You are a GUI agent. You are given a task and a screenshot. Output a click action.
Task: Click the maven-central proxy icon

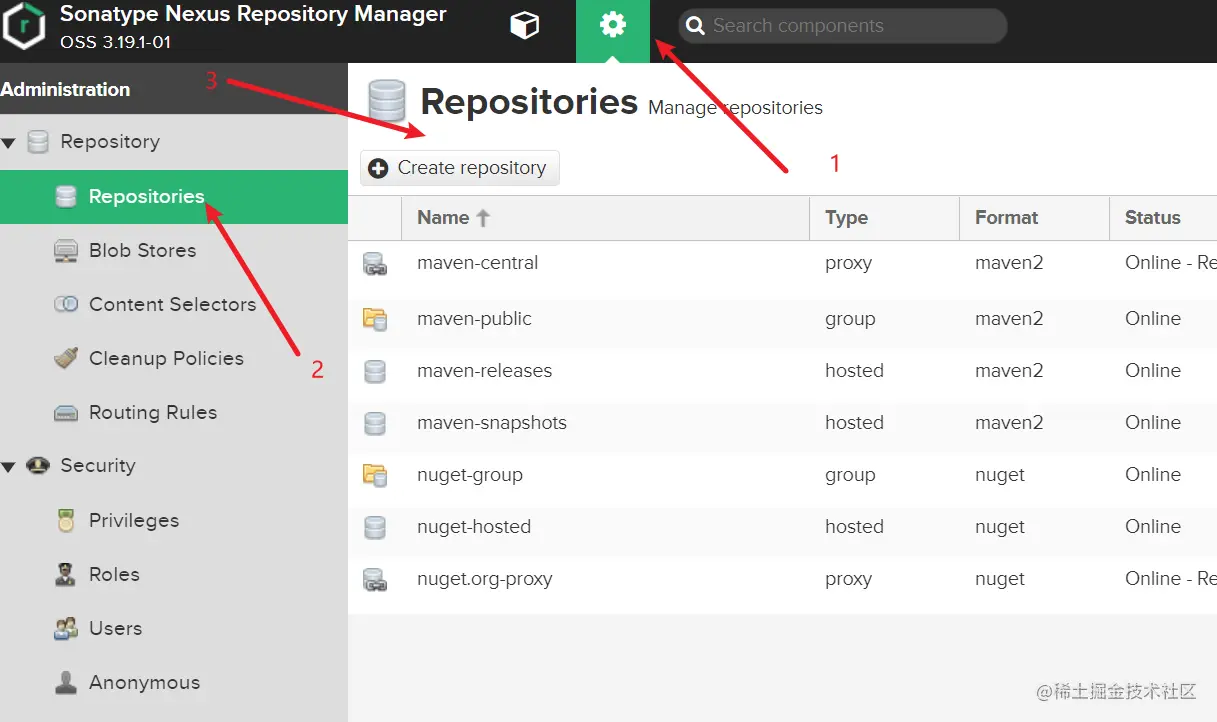click(x=375, y=264)
